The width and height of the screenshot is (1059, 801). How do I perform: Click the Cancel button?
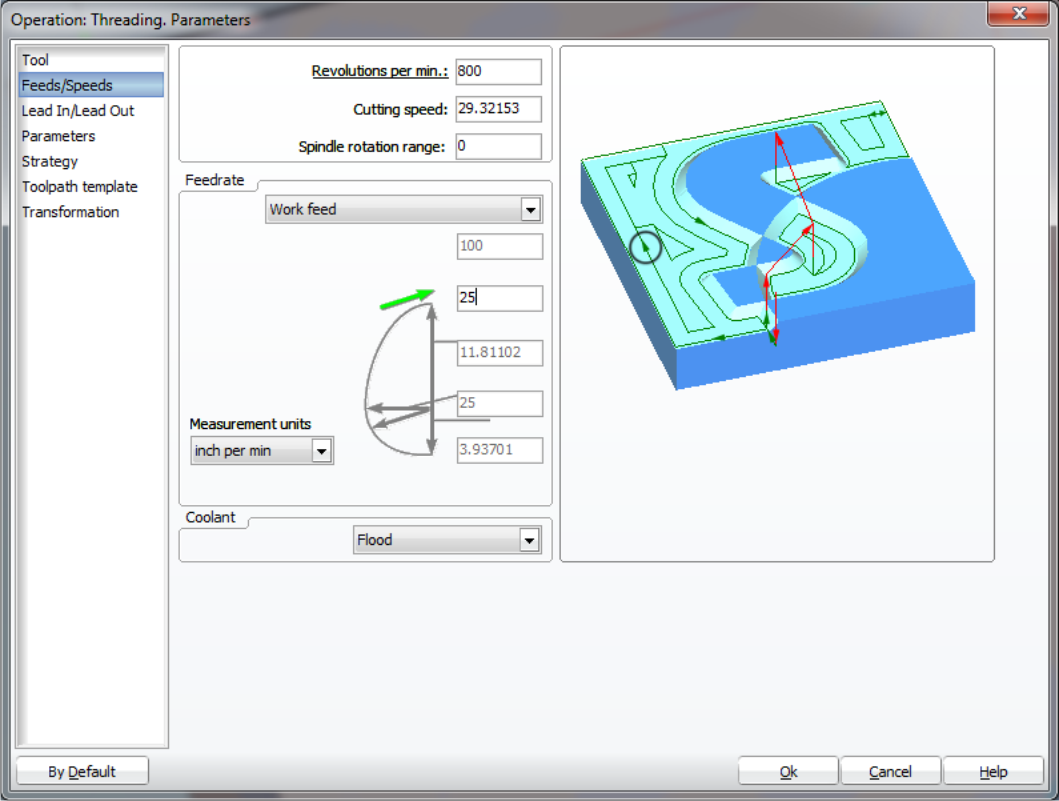[890, 771]
